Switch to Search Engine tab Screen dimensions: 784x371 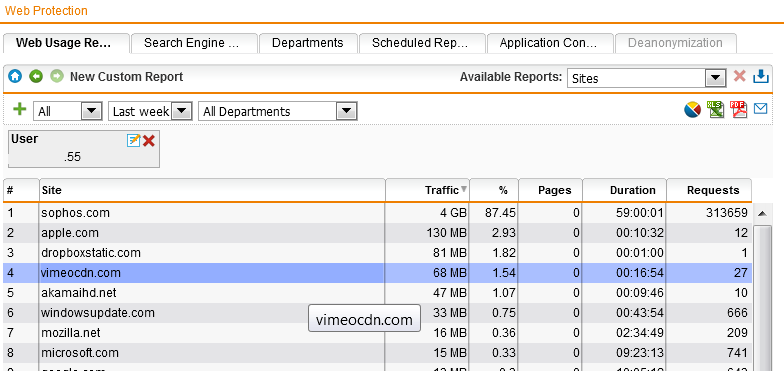tap(194, 43)
